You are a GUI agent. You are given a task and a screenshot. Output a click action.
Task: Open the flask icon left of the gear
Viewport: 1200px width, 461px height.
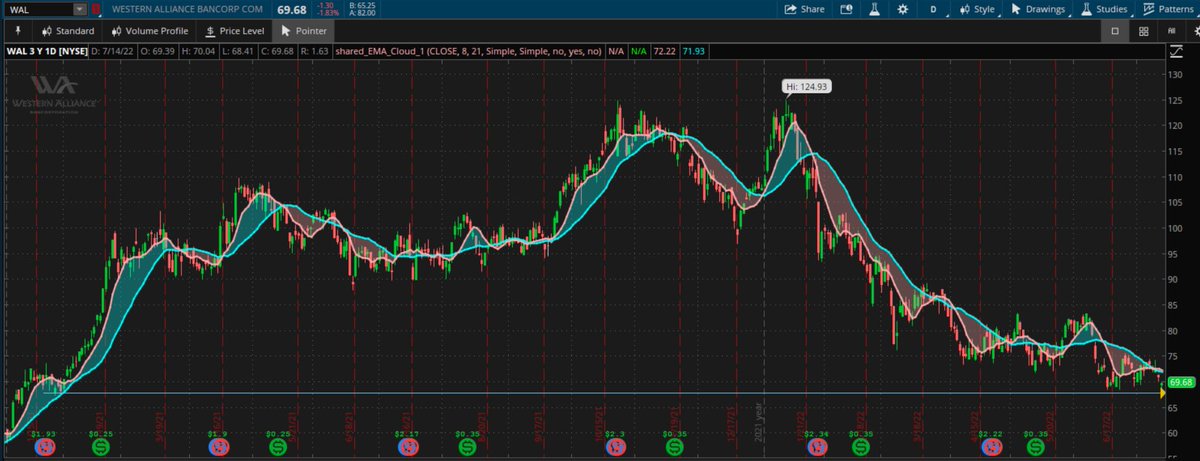(873, 9)
